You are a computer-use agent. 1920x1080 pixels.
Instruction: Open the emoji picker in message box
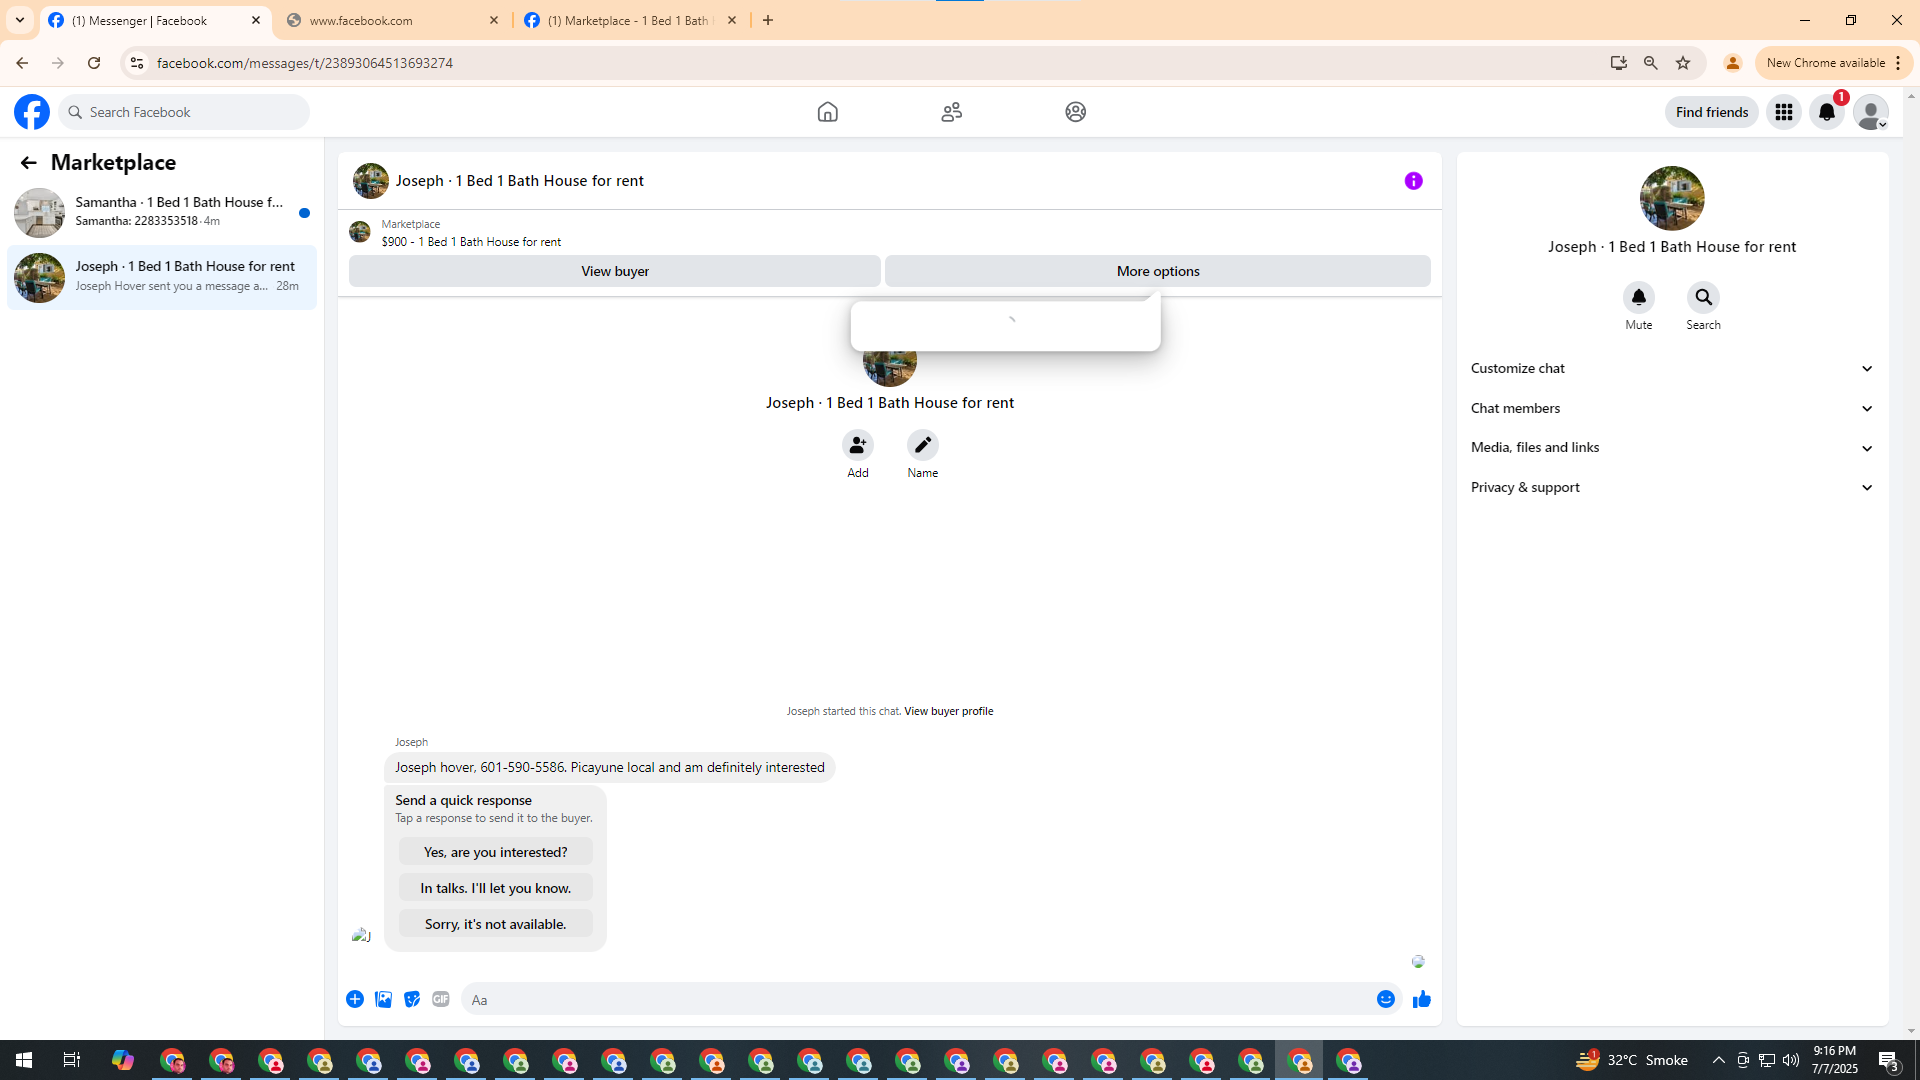tap(1385, 999)
